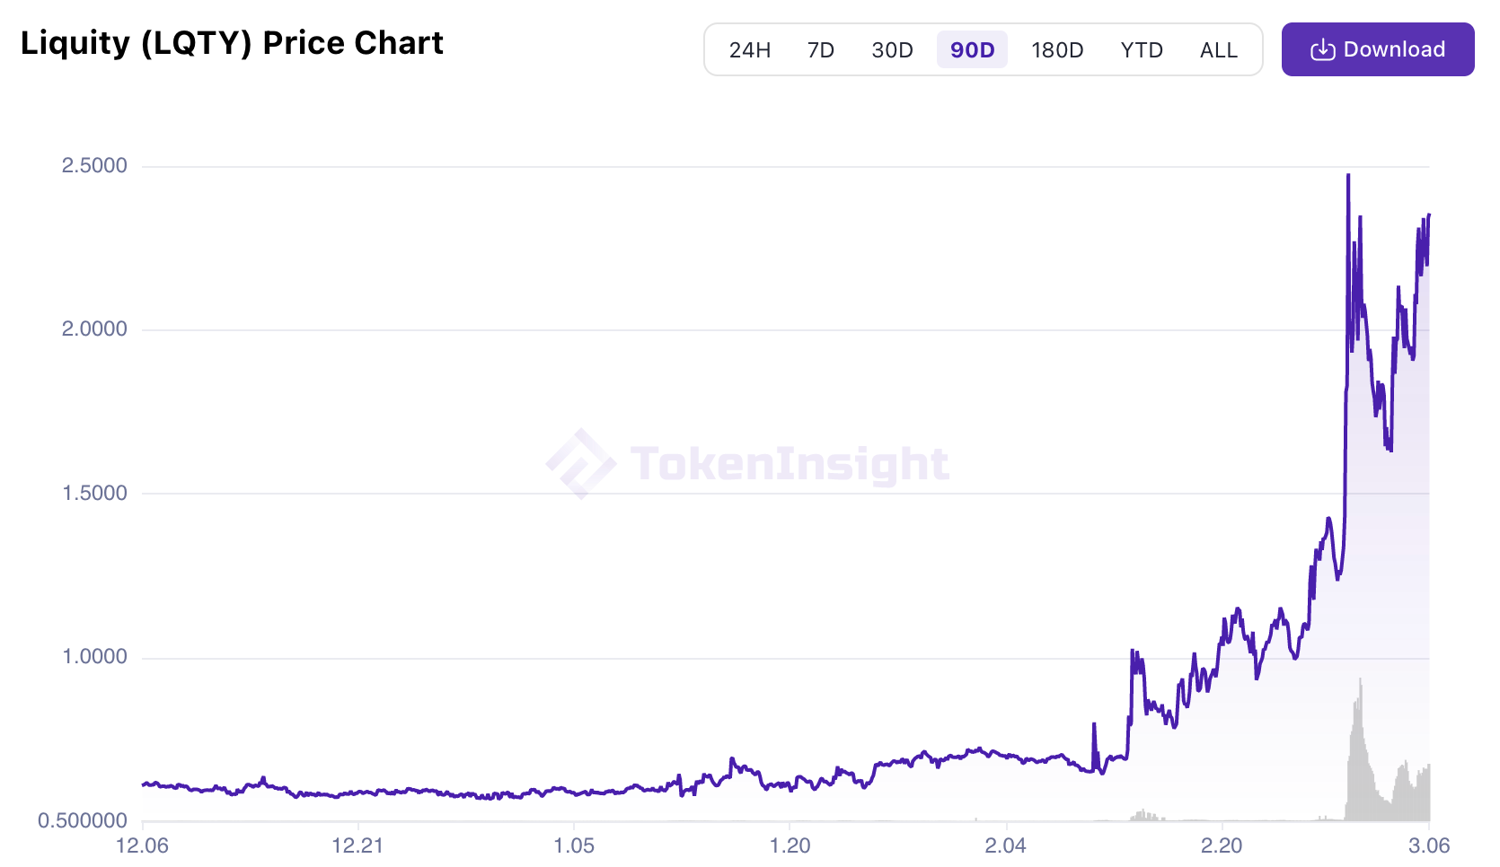Screen dimensions: 1500x867
Task: Click the 3.06 end date label
Action: tap(1428, 846)
